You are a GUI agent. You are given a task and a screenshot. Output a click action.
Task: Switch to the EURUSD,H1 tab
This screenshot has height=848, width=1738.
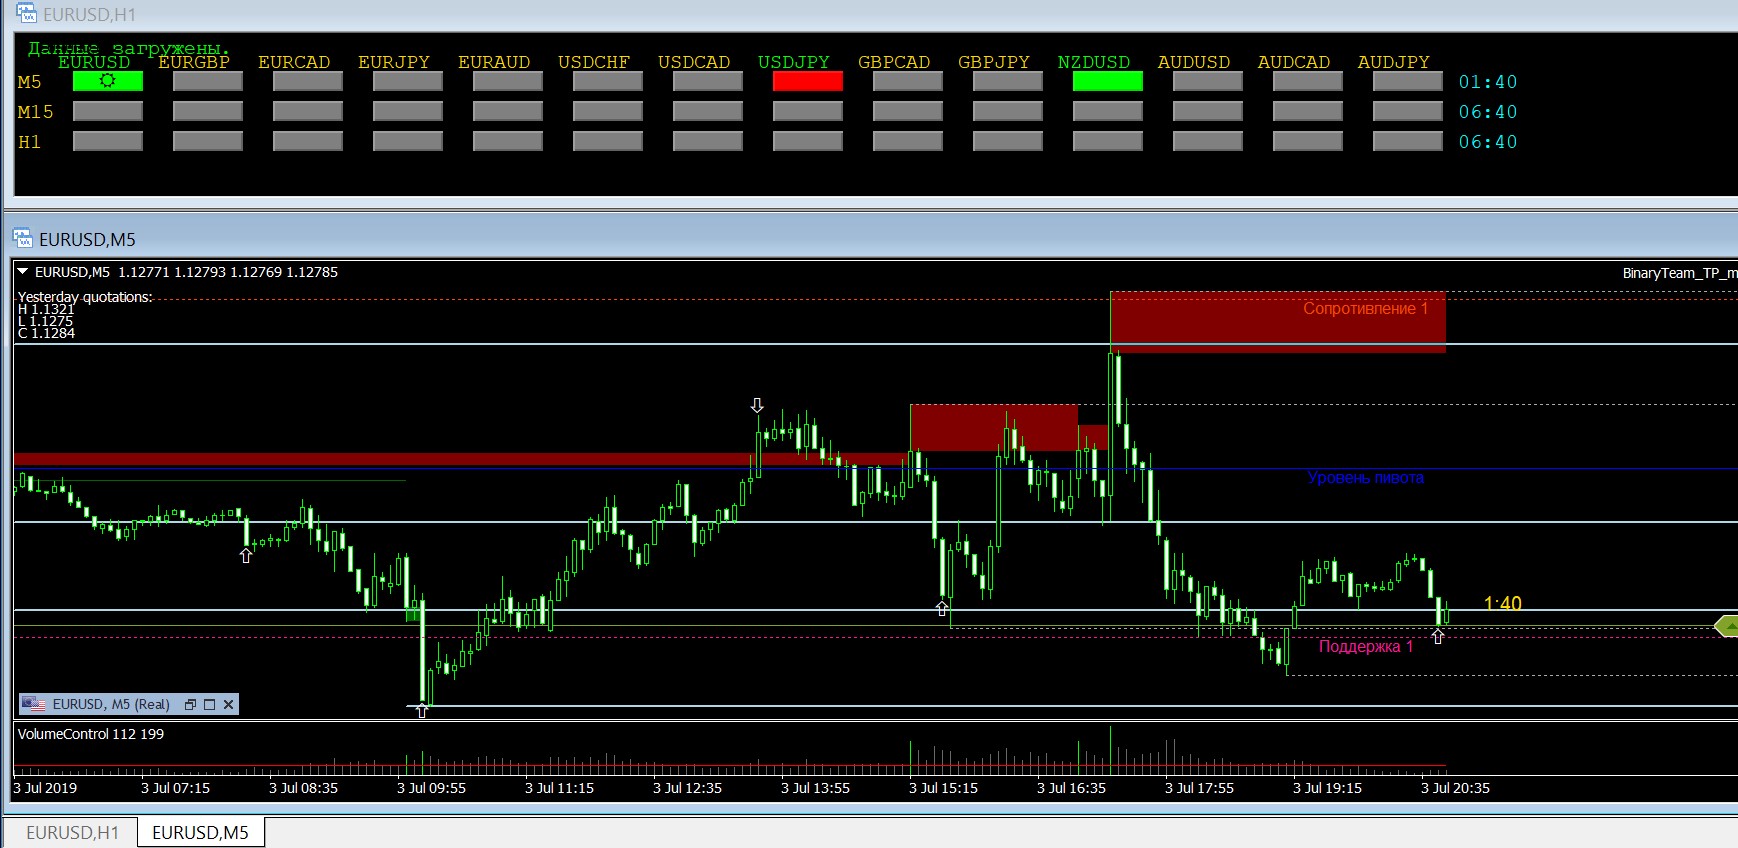(x=72, y=832)
